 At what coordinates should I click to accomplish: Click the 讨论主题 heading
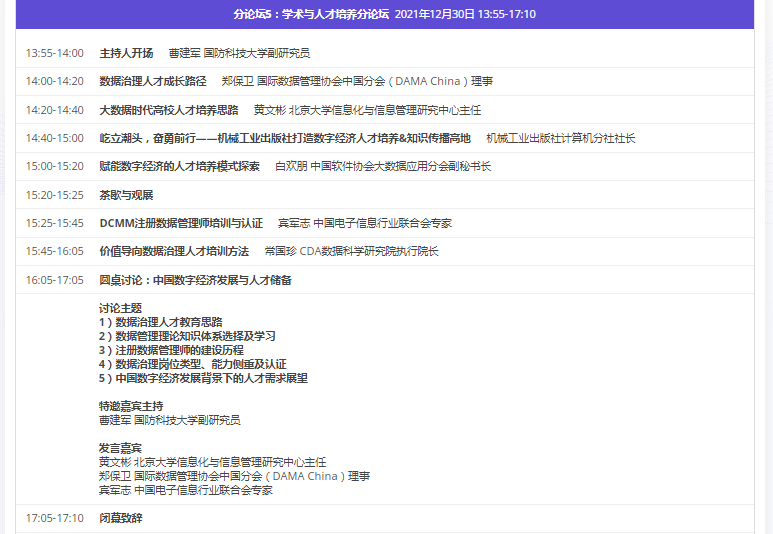coord(120,308)
